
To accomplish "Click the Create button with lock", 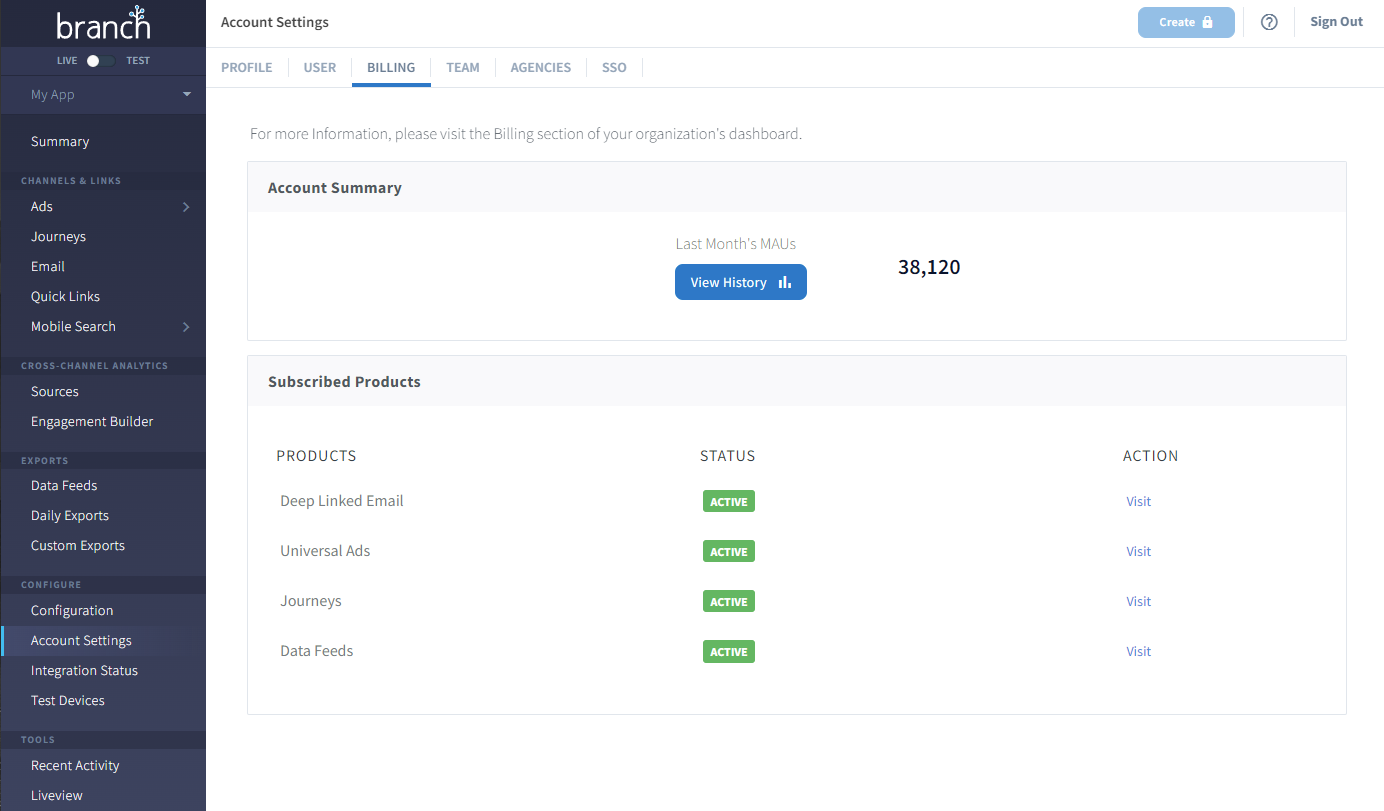I will (x=1186, y=22).
